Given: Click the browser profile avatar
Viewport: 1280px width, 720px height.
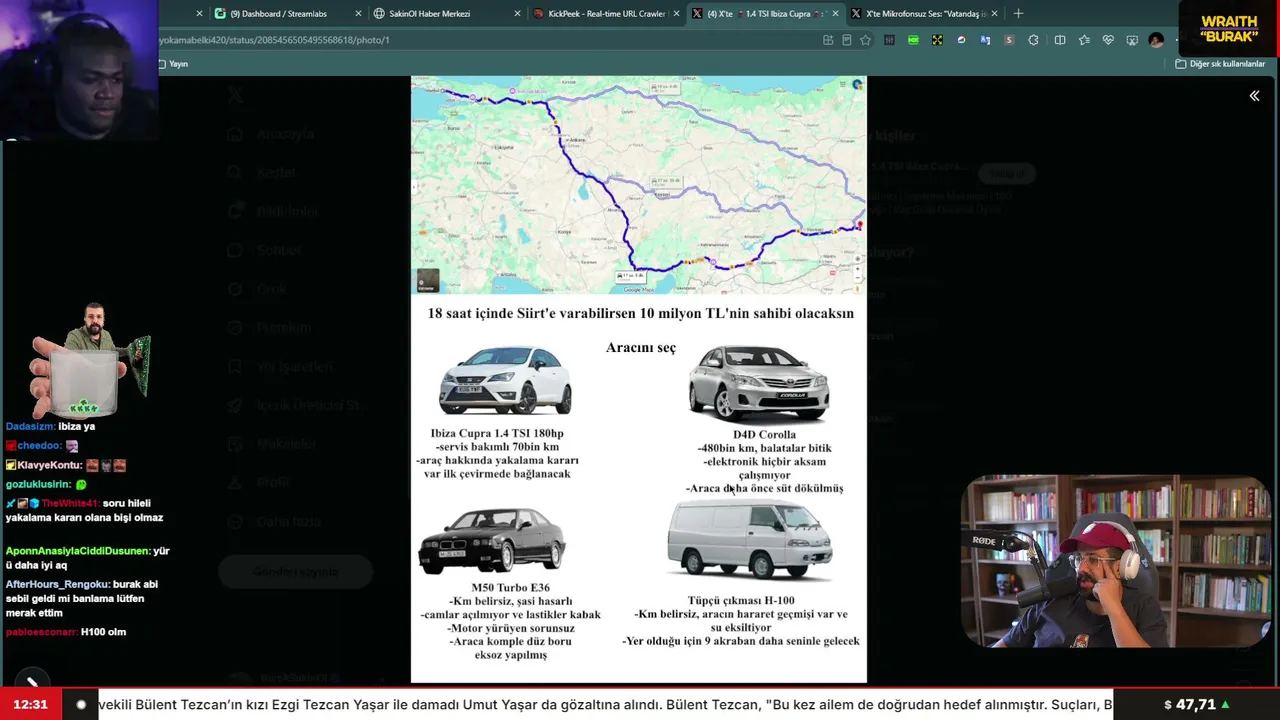Looking at the screenshot, I should [x=1156, y=40].
